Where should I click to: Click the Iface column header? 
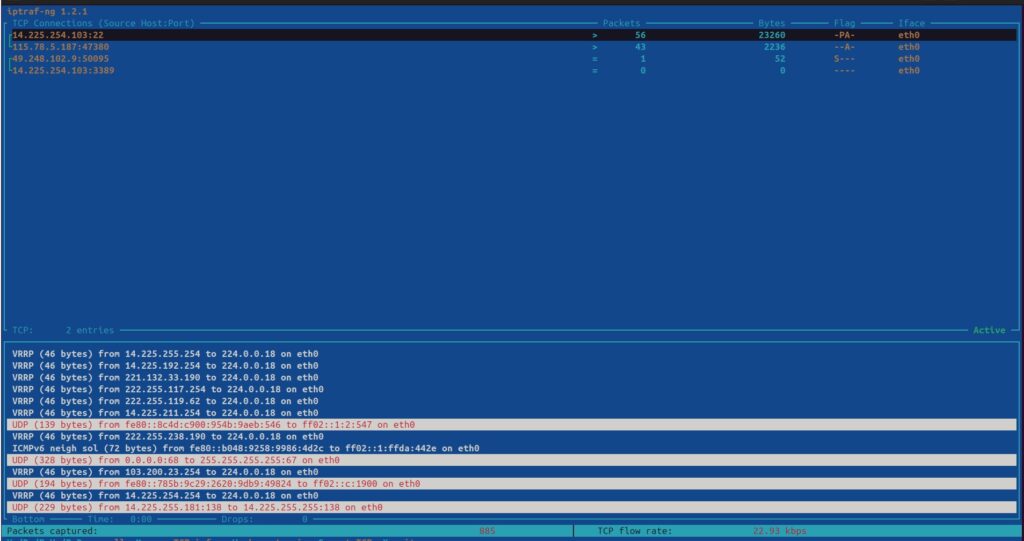pyautogui.click(x=911, y=22)
